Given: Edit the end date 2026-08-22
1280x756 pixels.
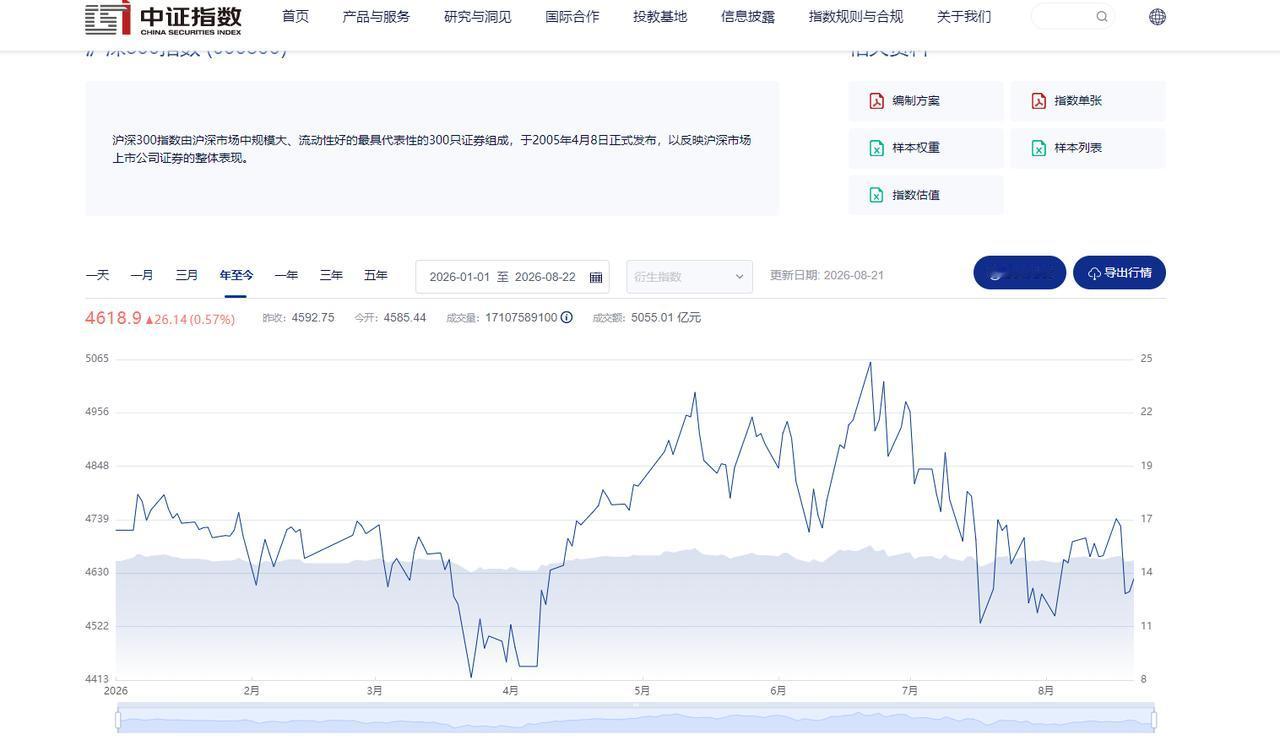Looking at the screenshot, I should tap(545, 277).
